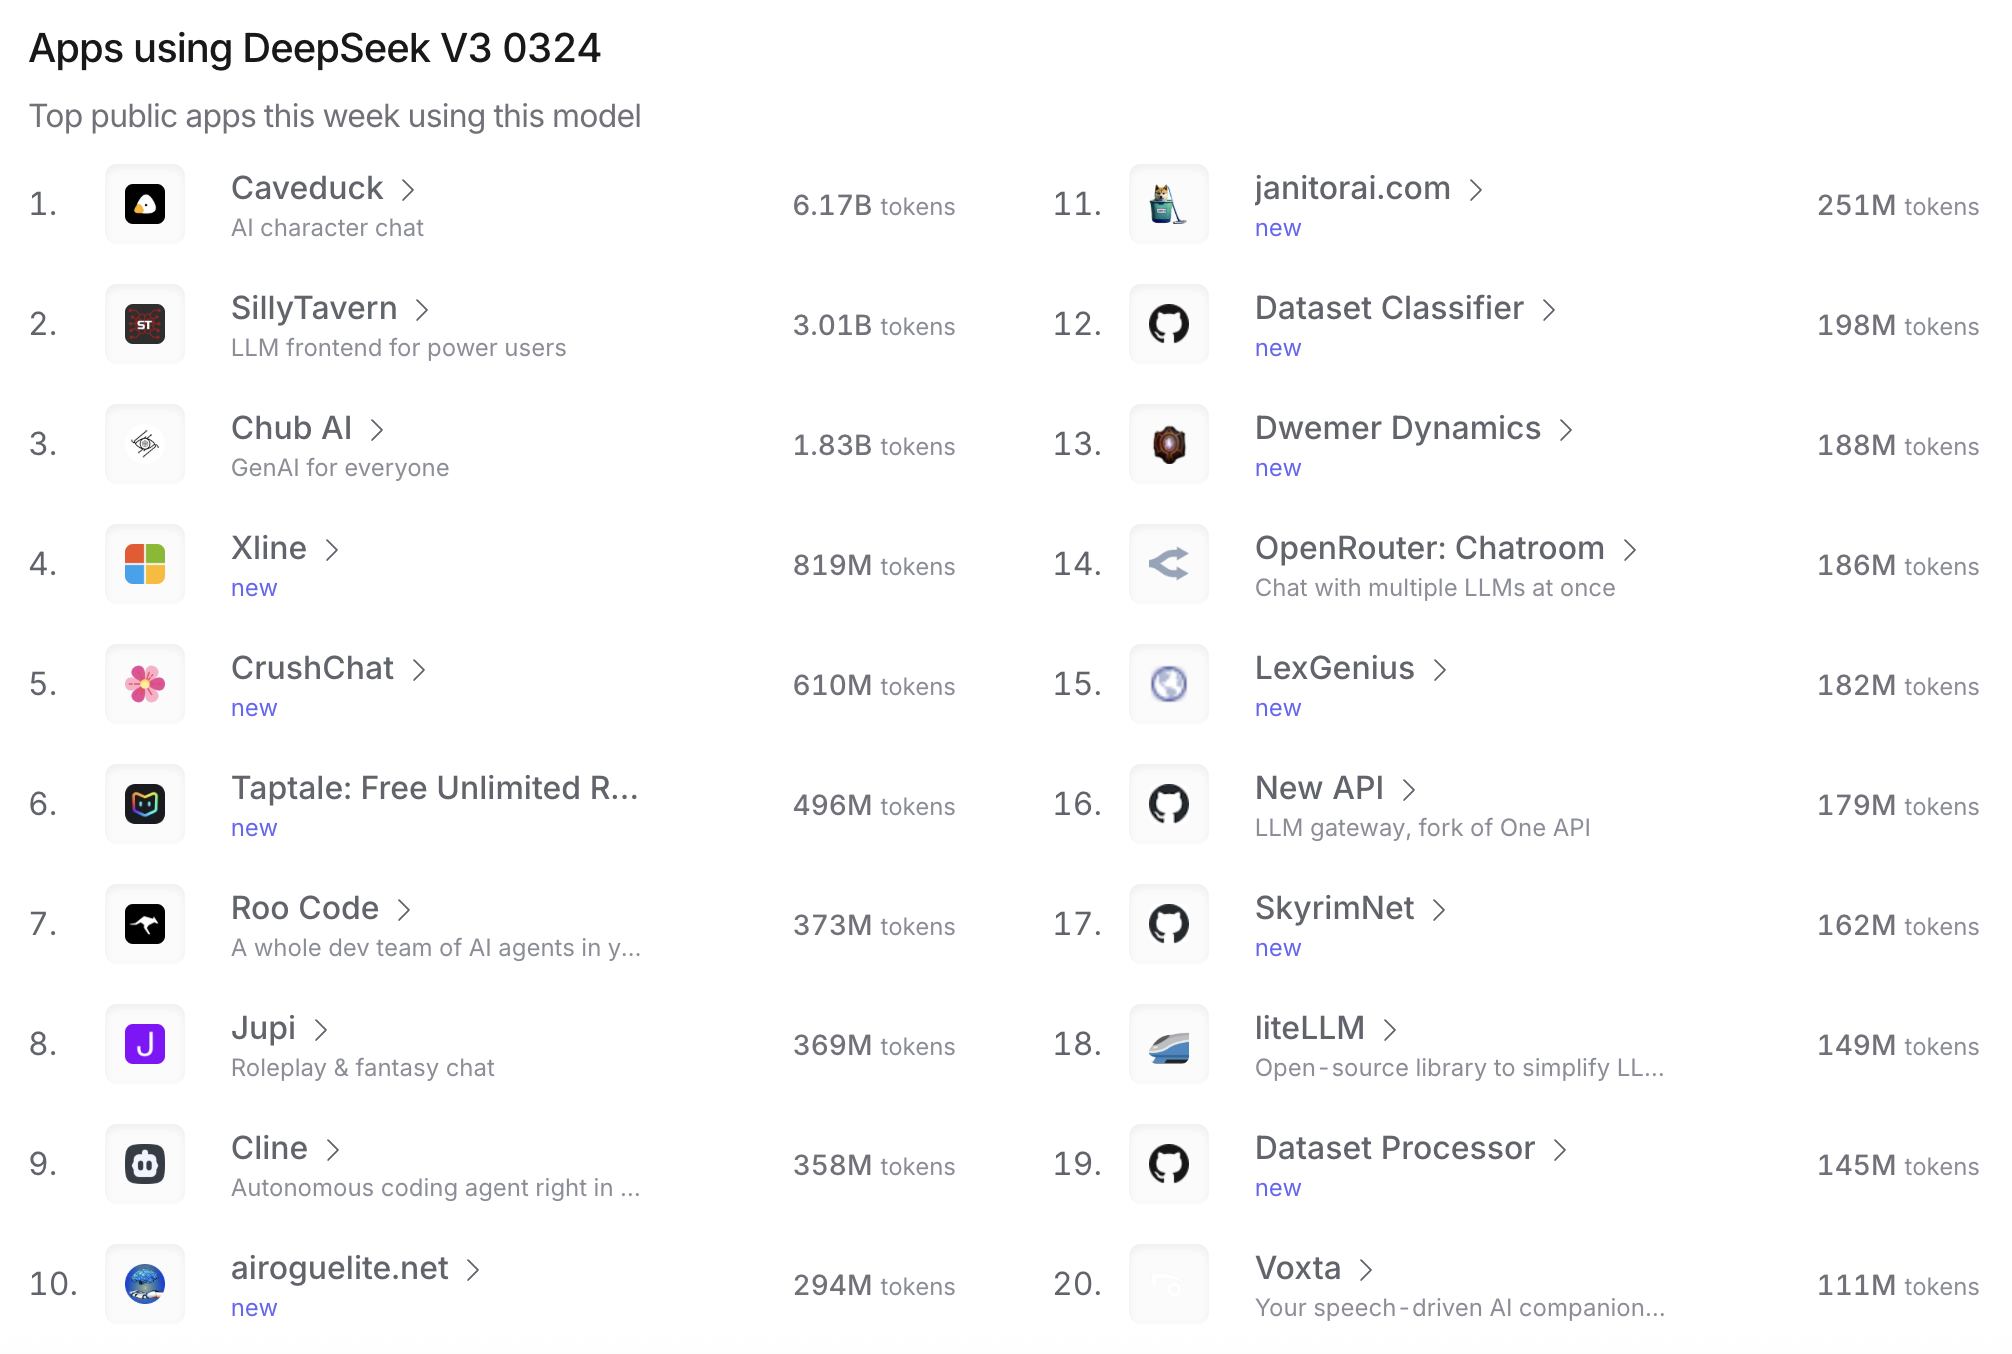Click the purple Jupi J icon
Viewport: 2012px width, 1354px height.
coord(145,1044)
